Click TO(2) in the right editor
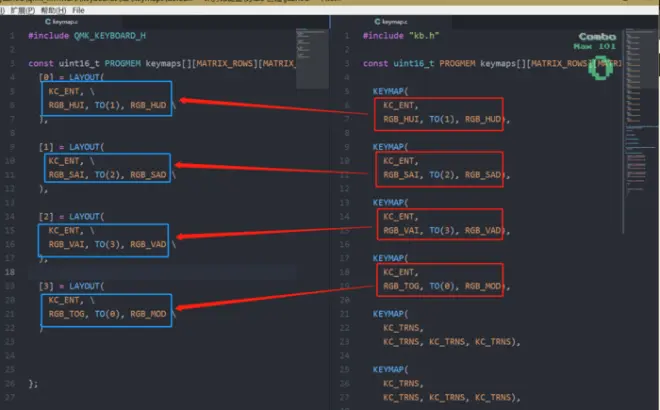This screenshot has width=660, height=410. (442, 175)
